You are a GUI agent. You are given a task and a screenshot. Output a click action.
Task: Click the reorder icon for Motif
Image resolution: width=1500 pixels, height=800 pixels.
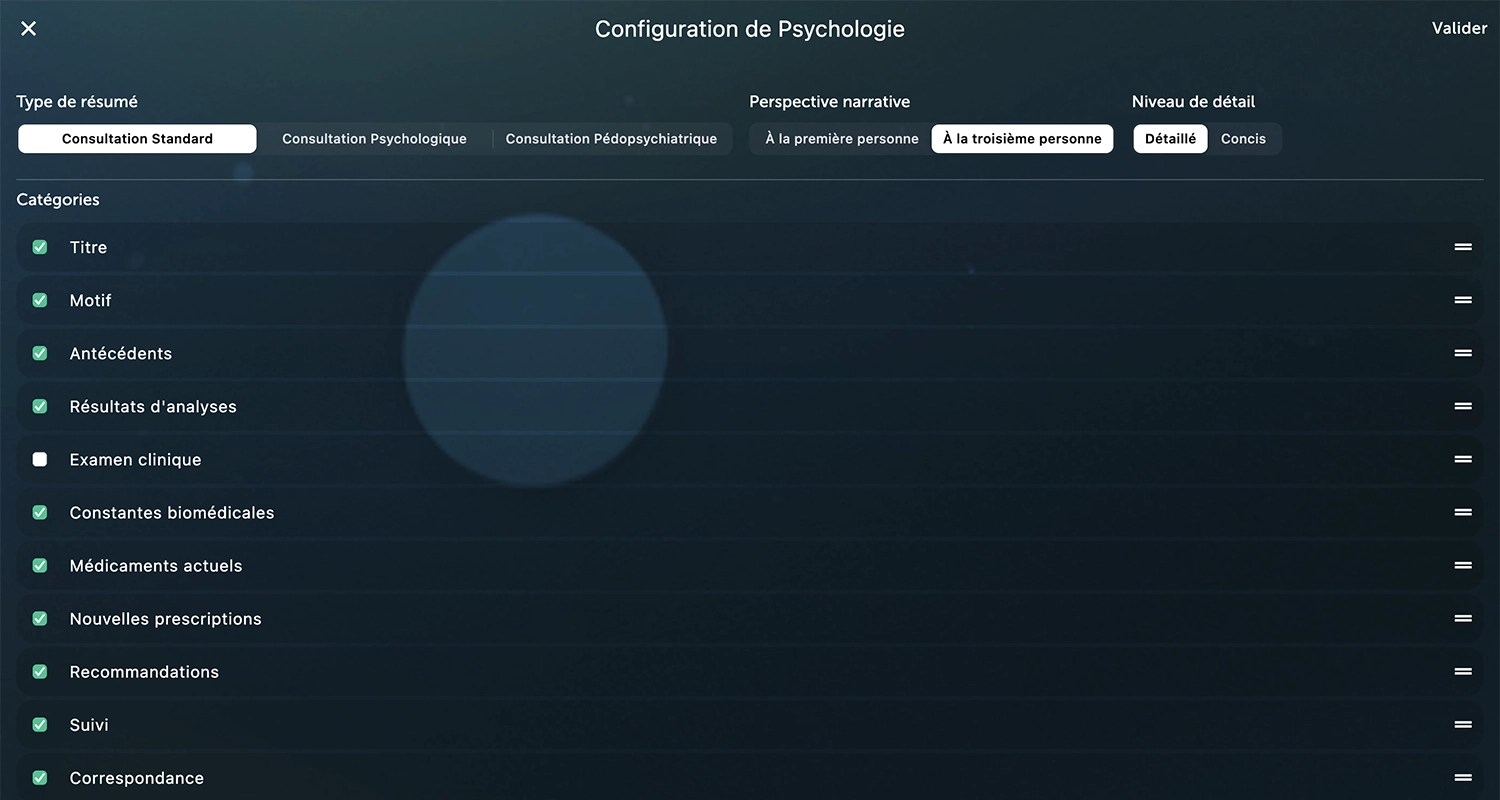point(1462,300)
